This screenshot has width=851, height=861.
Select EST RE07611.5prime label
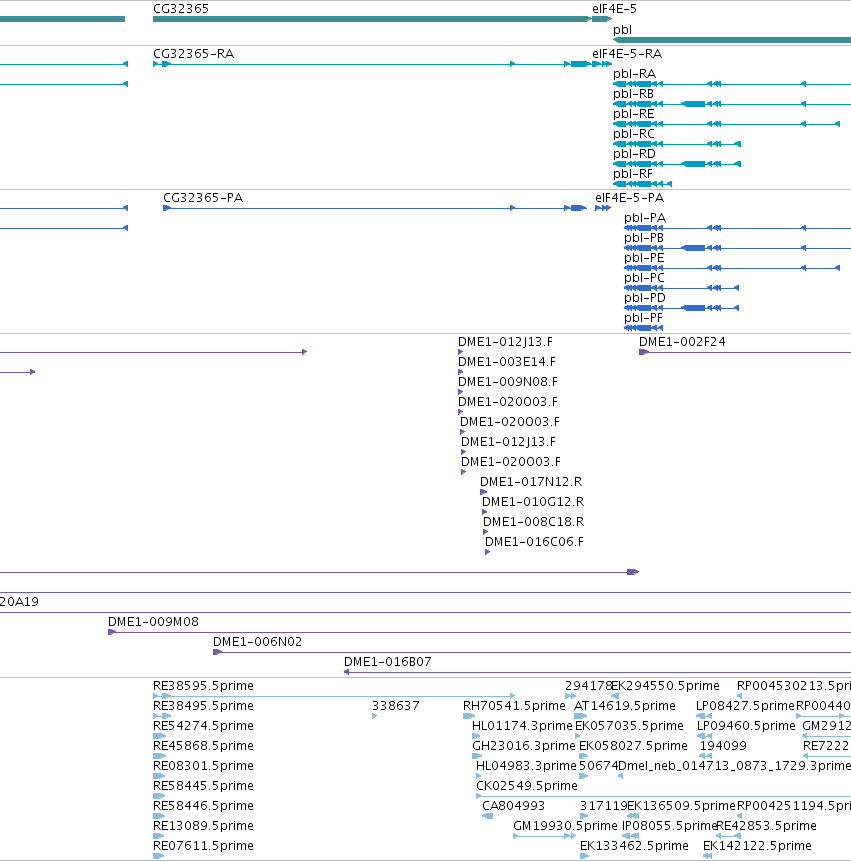tap(203, 846)
